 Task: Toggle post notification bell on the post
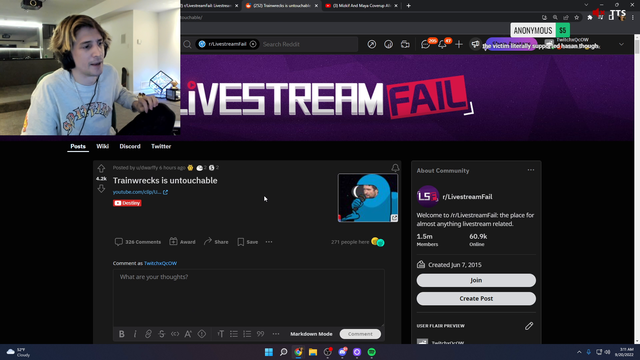pyautogui.click(x=395, y=168)
